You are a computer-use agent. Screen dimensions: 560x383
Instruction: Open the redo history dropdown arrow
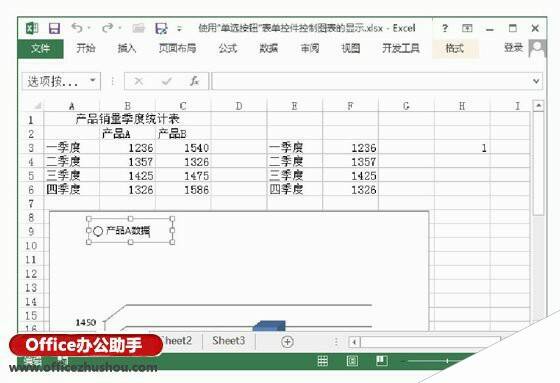120,28
